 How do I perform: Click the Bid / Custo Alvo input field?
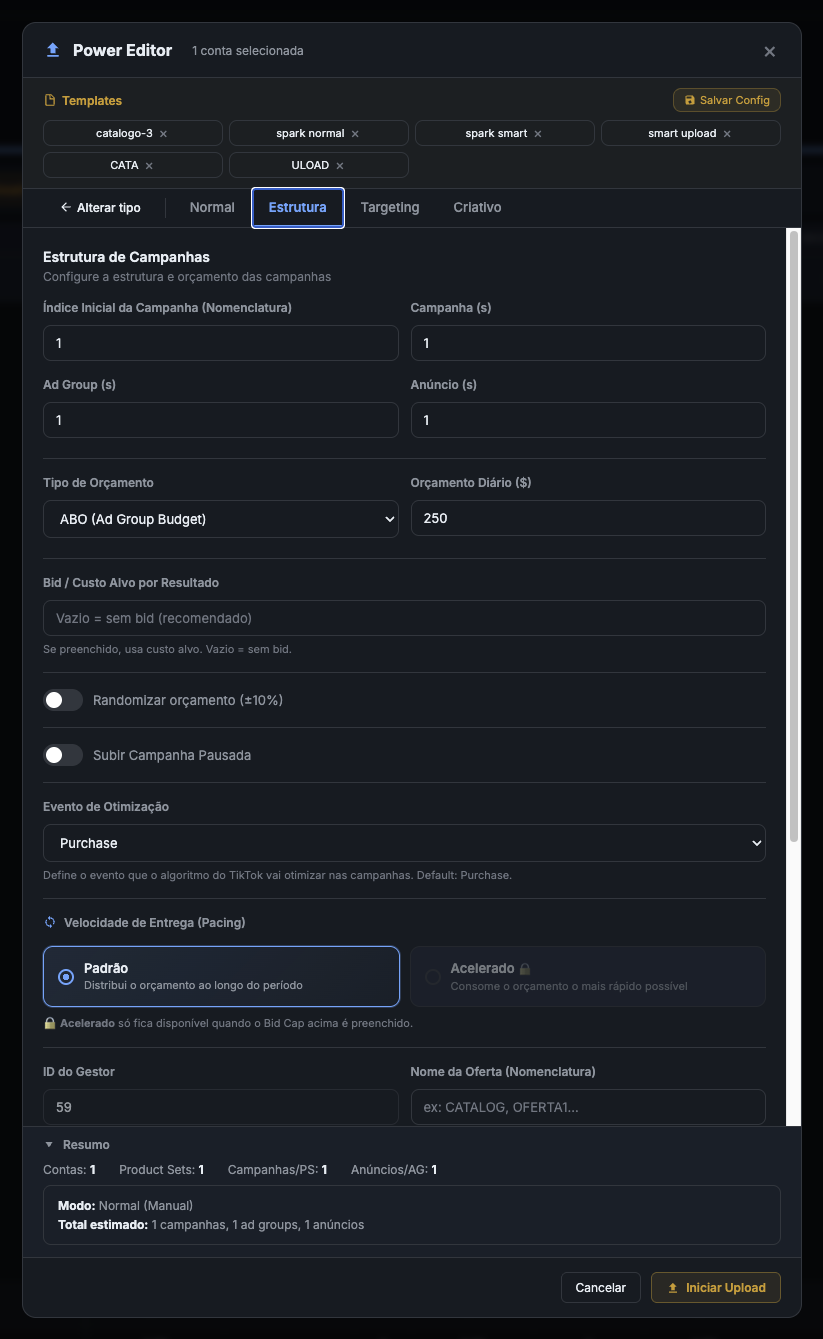click(x=404, y=618)
